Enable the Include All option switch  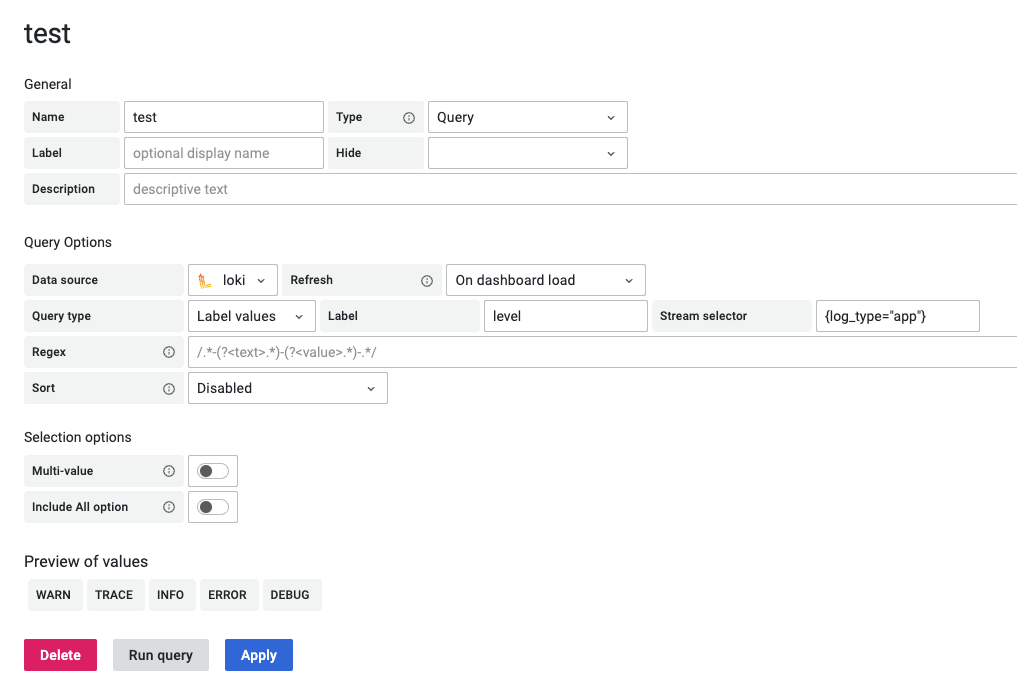pos(212,507)
